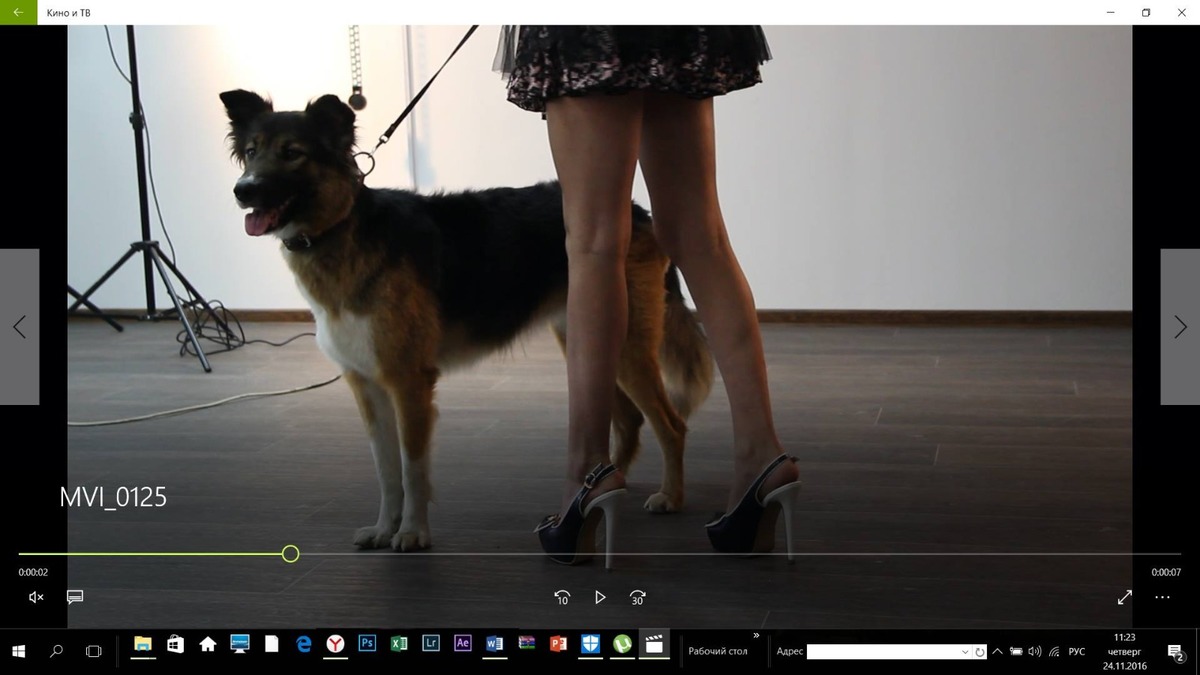Open Photoshop from the taskbar
The width and height of the screenshot is (1200, 675).
[x=367, y=644]
